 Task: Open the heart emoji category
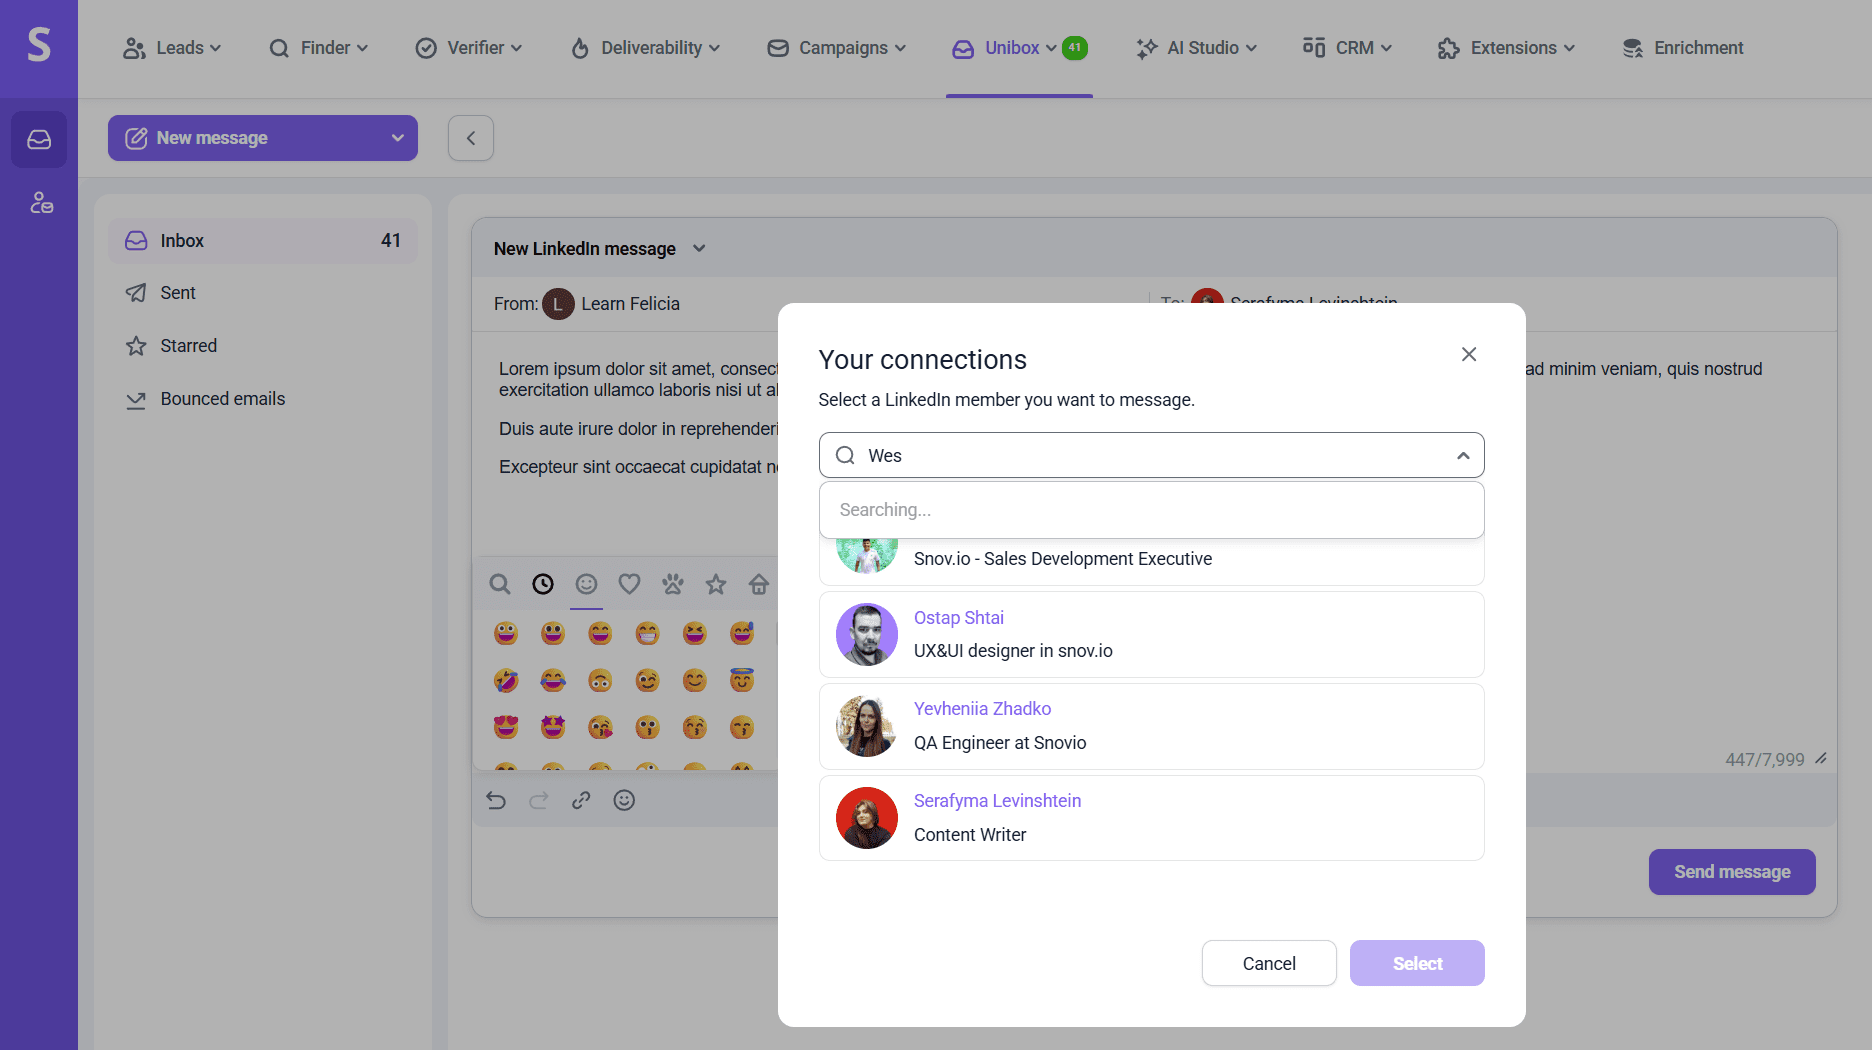point(629,584)
